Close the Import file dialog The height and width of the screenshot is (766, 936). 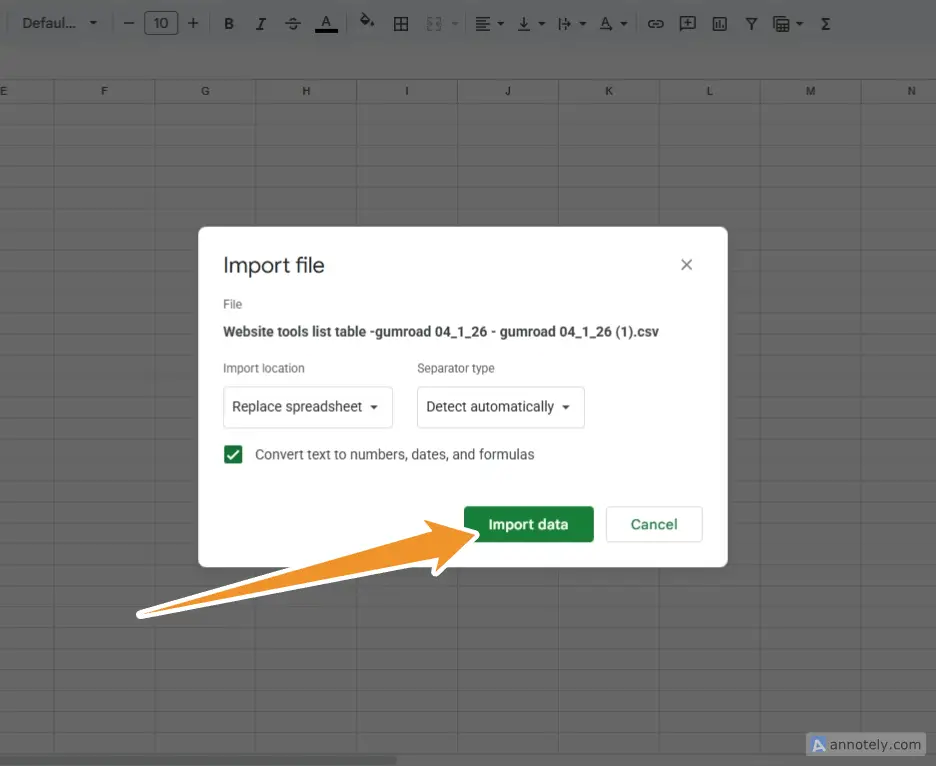pyautogui.click(x=686, y=265)
